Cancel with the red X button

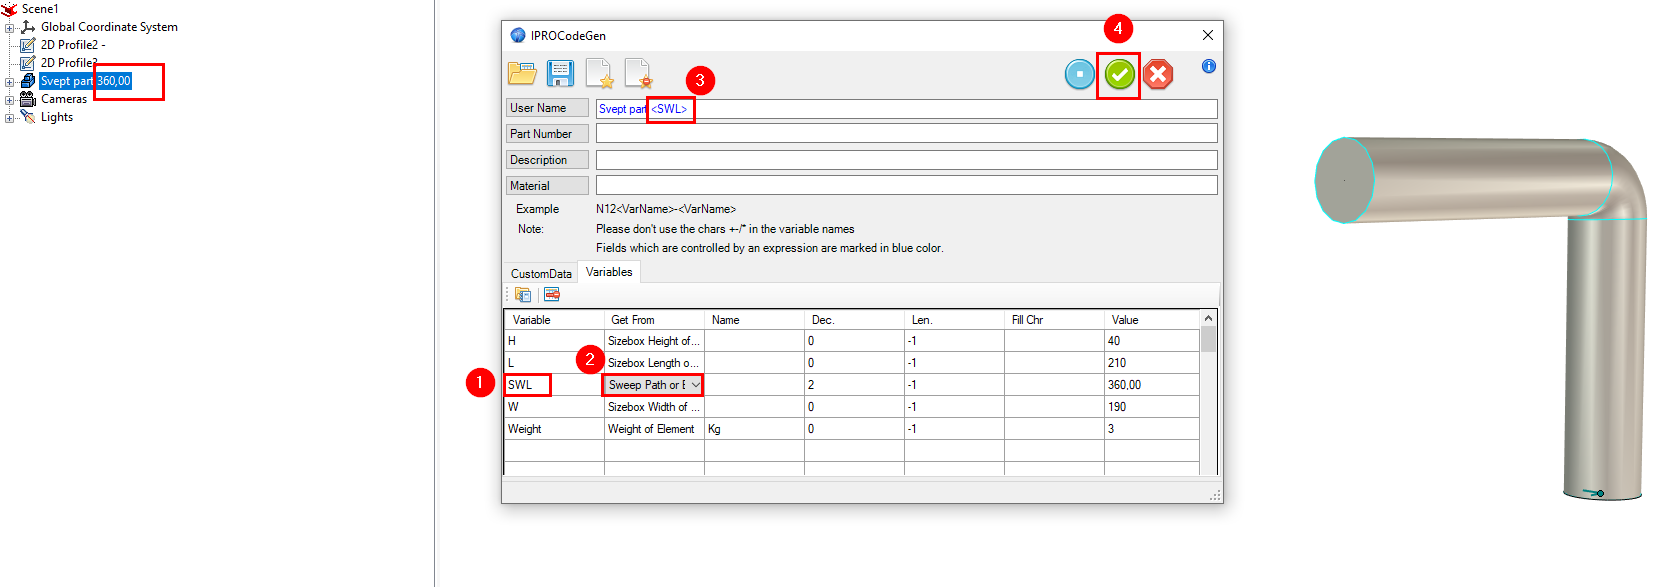pyautogui.click(x=1158, y=74)
